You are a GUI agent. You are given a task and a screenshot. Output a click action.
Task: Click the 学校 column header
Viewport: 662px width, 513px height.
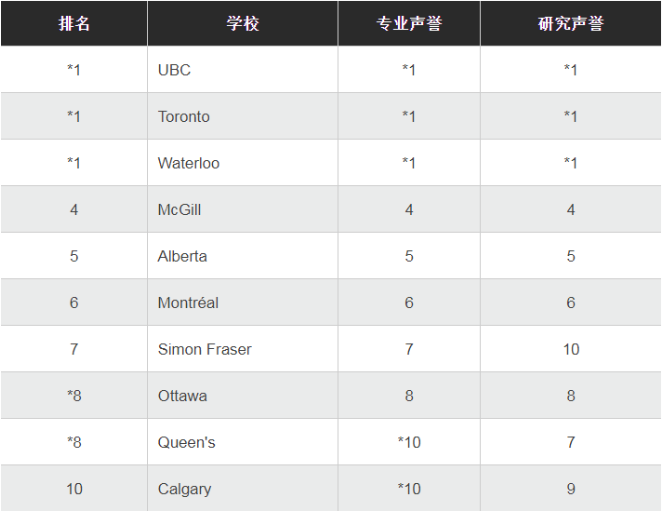242,24
